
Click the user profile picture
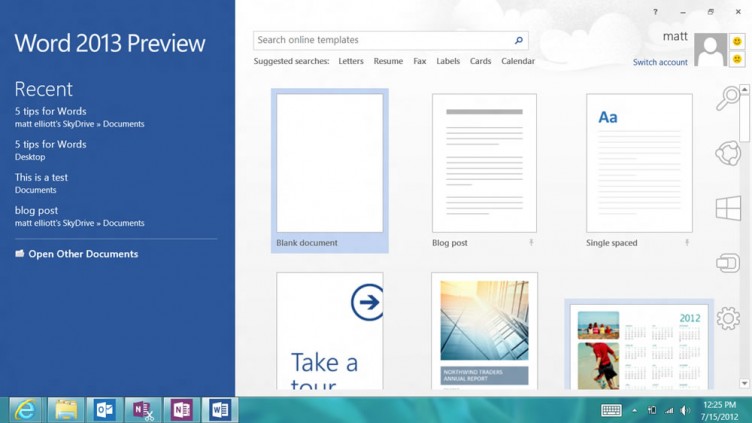click(710, 50)
